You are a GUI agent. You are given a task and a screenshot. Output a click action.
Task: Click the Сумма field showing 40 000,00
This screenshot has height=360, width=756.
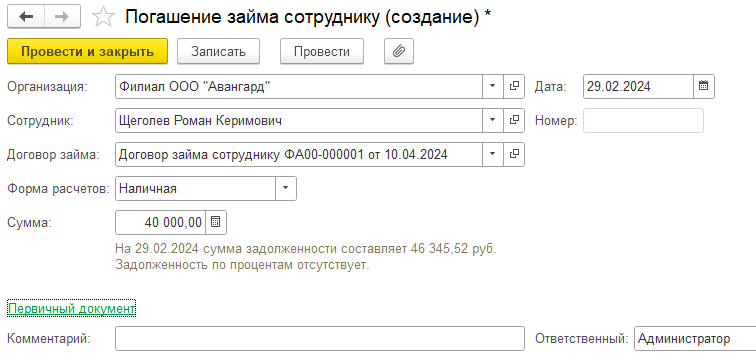pyautogui.click(x=161, y=222)
